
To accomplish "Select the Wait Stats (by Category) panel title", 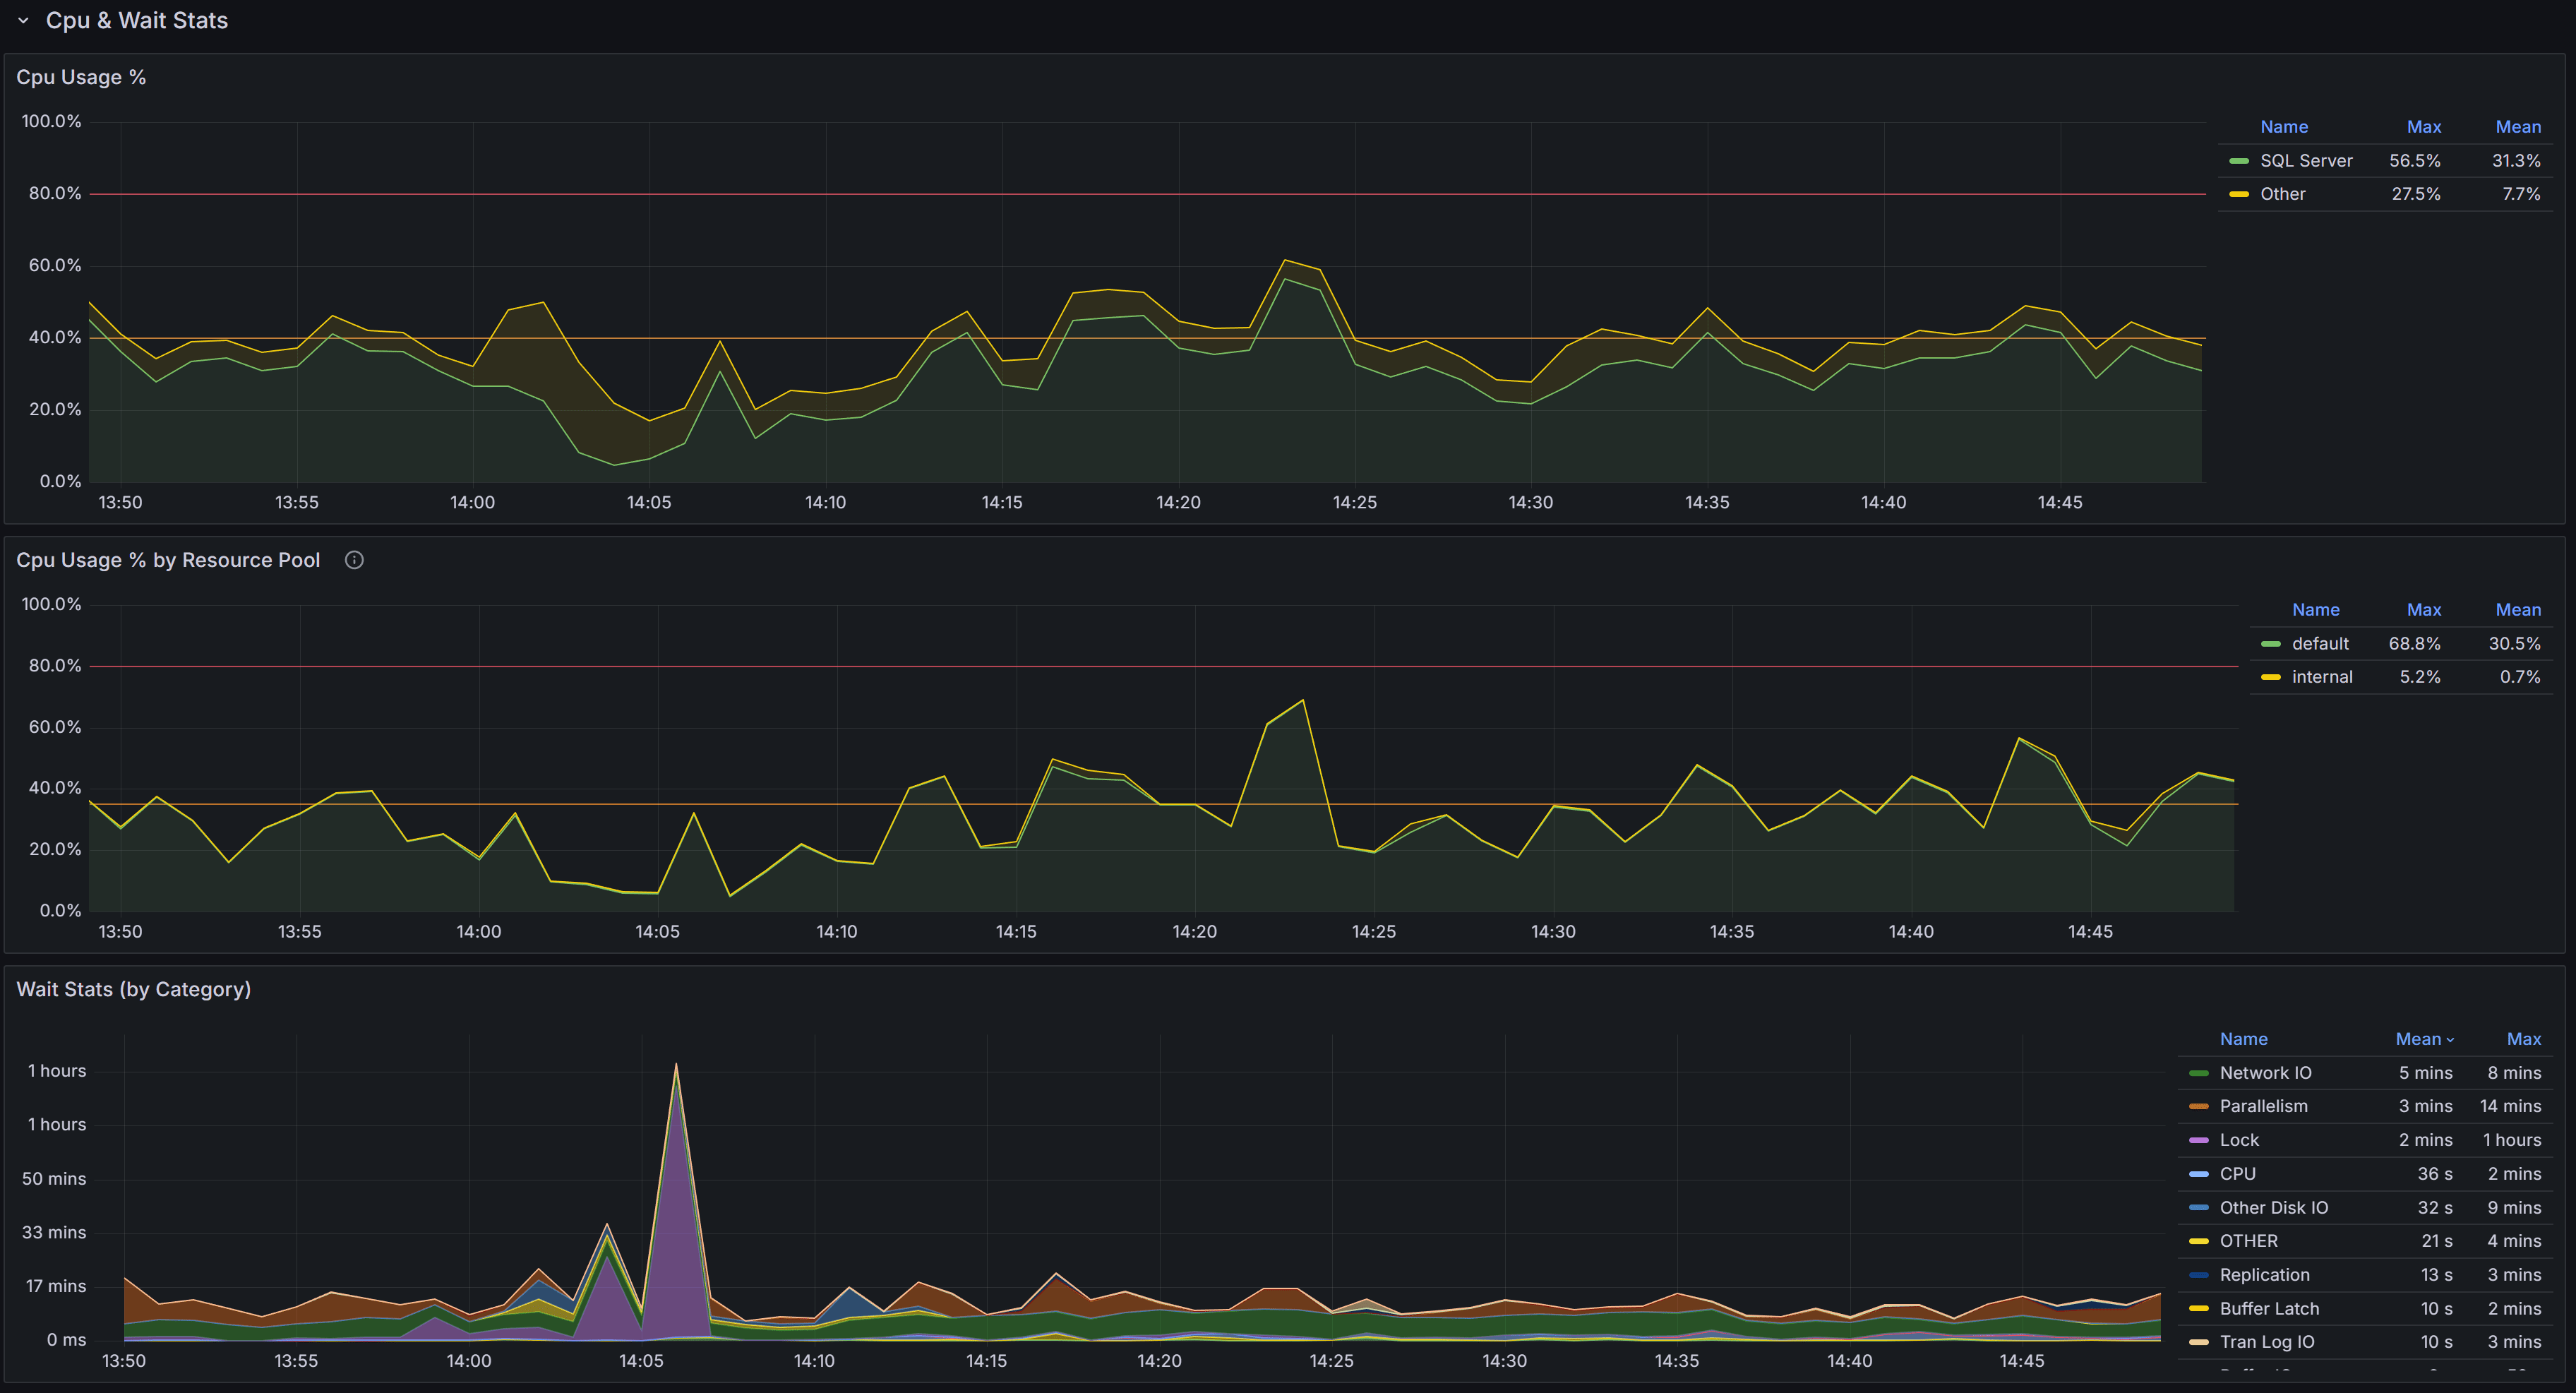I will (133, 989).
